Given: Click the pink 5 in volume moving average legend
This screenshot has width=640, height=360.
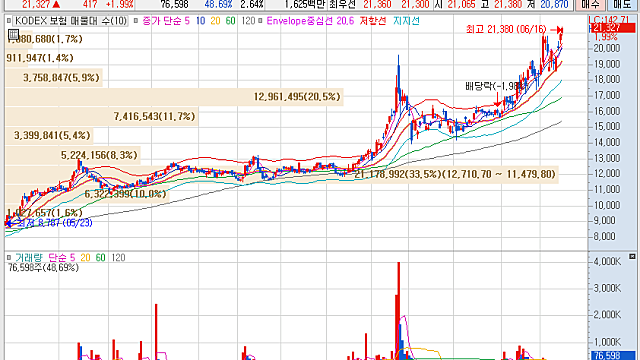Looking at the screenshot, I should [x=72, y=258].
